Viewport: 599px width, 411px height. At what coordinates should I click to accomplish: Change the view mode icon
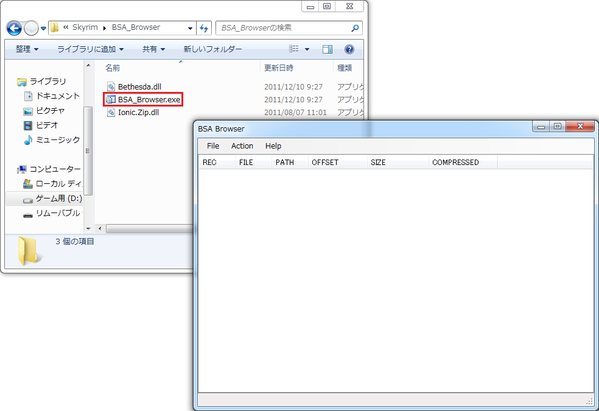point(294,49)
